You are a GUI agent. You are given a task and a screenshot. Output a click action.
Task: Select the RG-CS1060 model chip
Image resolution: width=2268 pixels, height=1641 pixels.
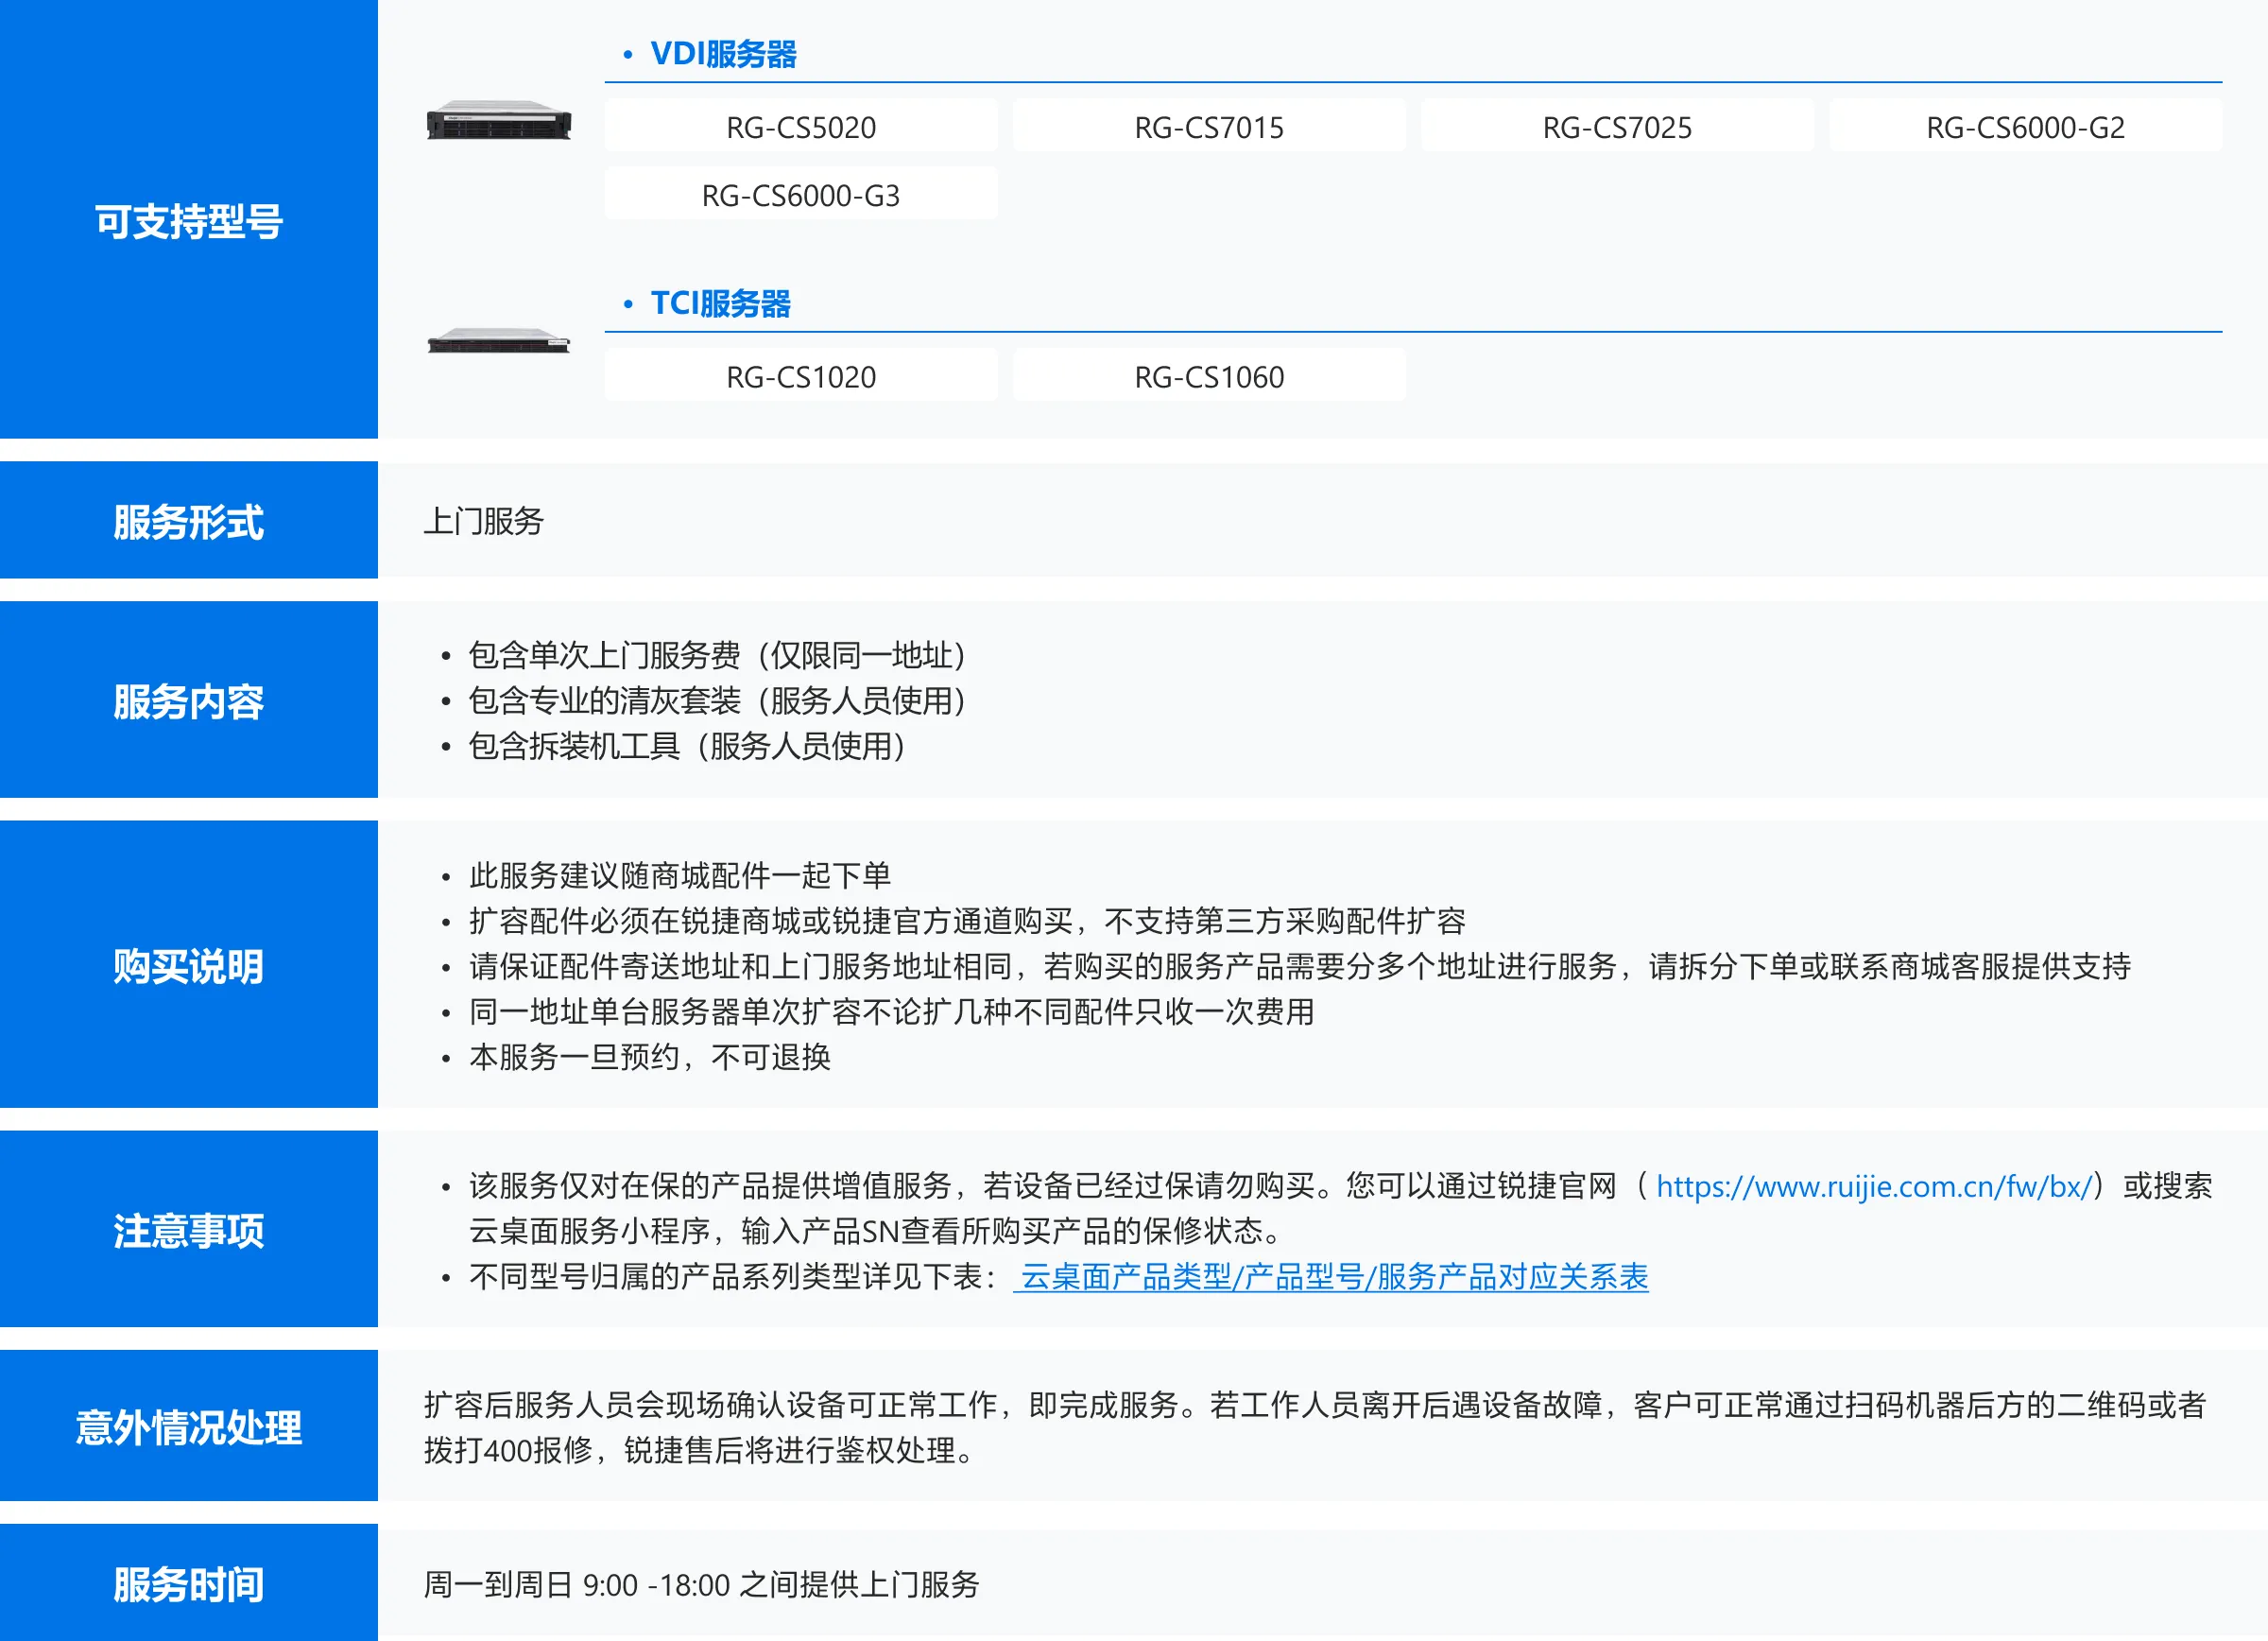[1208, 377]
